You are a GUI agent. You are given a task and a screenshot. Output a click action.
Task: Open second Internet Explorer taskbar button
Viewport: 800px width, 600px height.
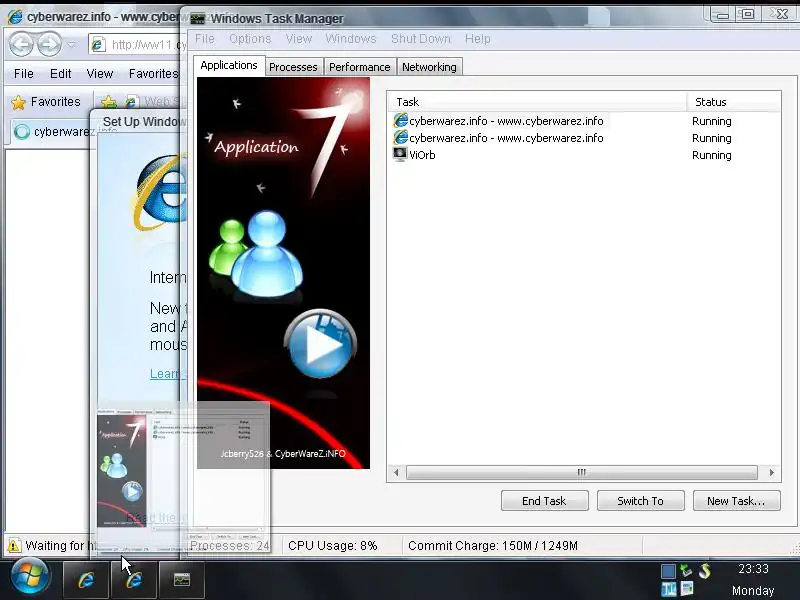134,580
